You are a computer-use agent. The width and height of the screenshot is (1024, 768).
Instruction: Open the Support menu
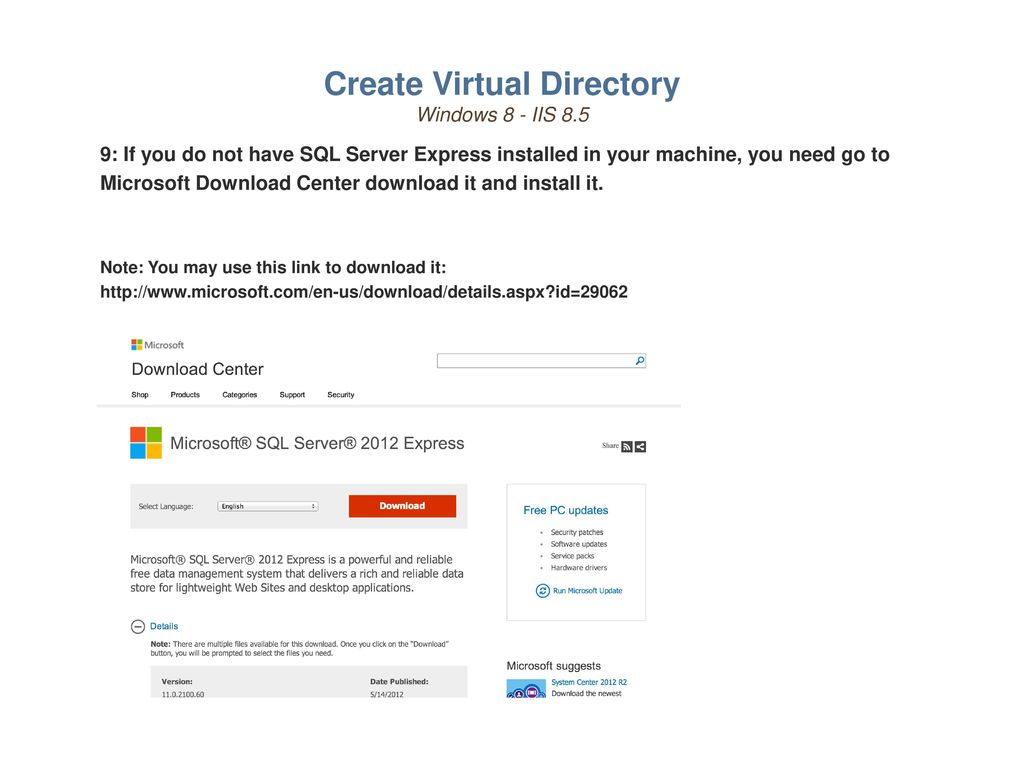pyautogui.click(x=292, y=394)
